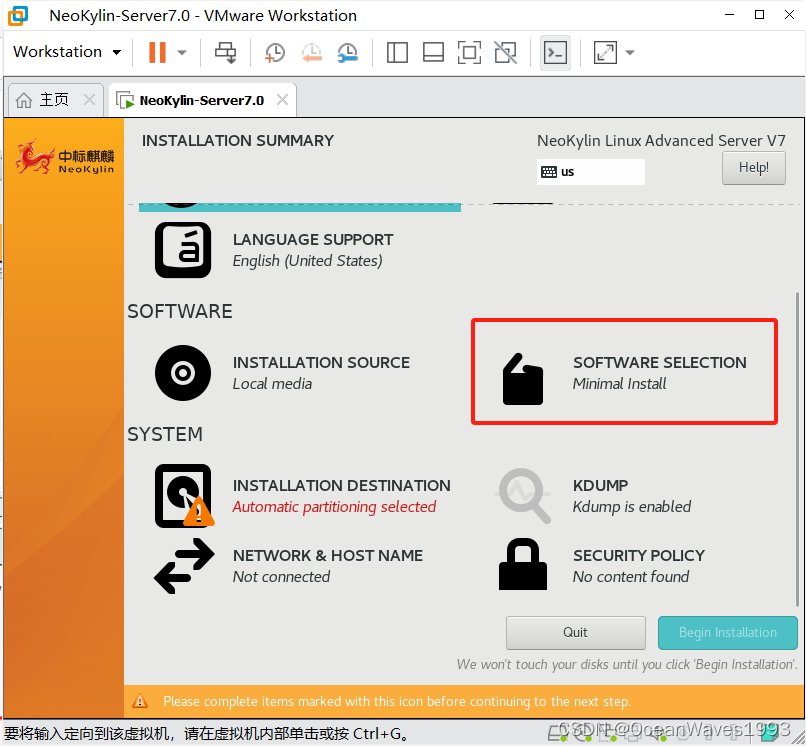Open INSTALLATION DESTINATION settings
806x746 pixels.
341,496
